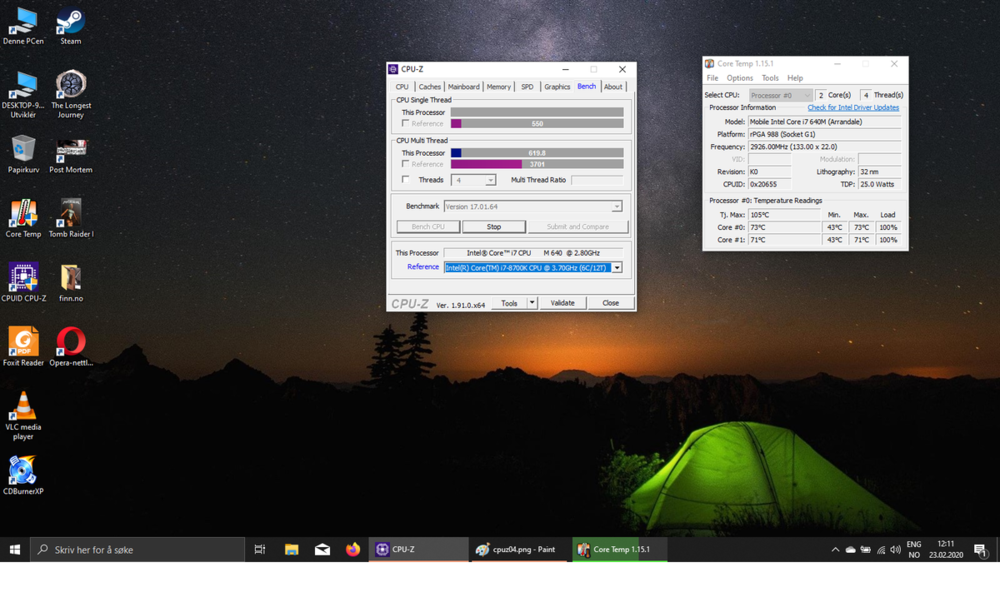Open the Core Temp desktop shortcut
Image resolution: width=1000 pixels, height=607 pixels.
click(23, 219)
